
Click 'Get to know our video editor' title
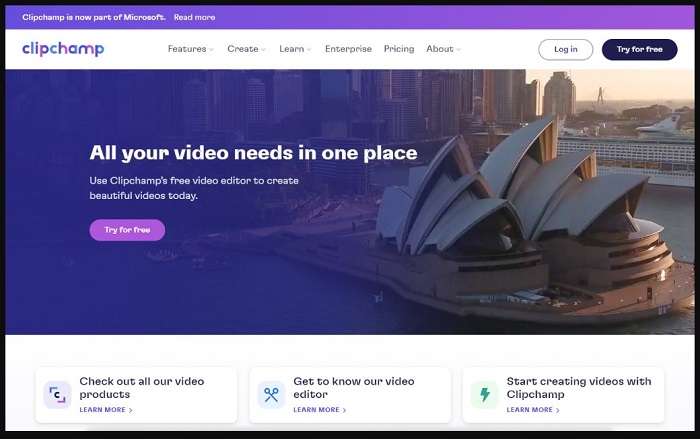pyautogui.click(x=354, y=388)
